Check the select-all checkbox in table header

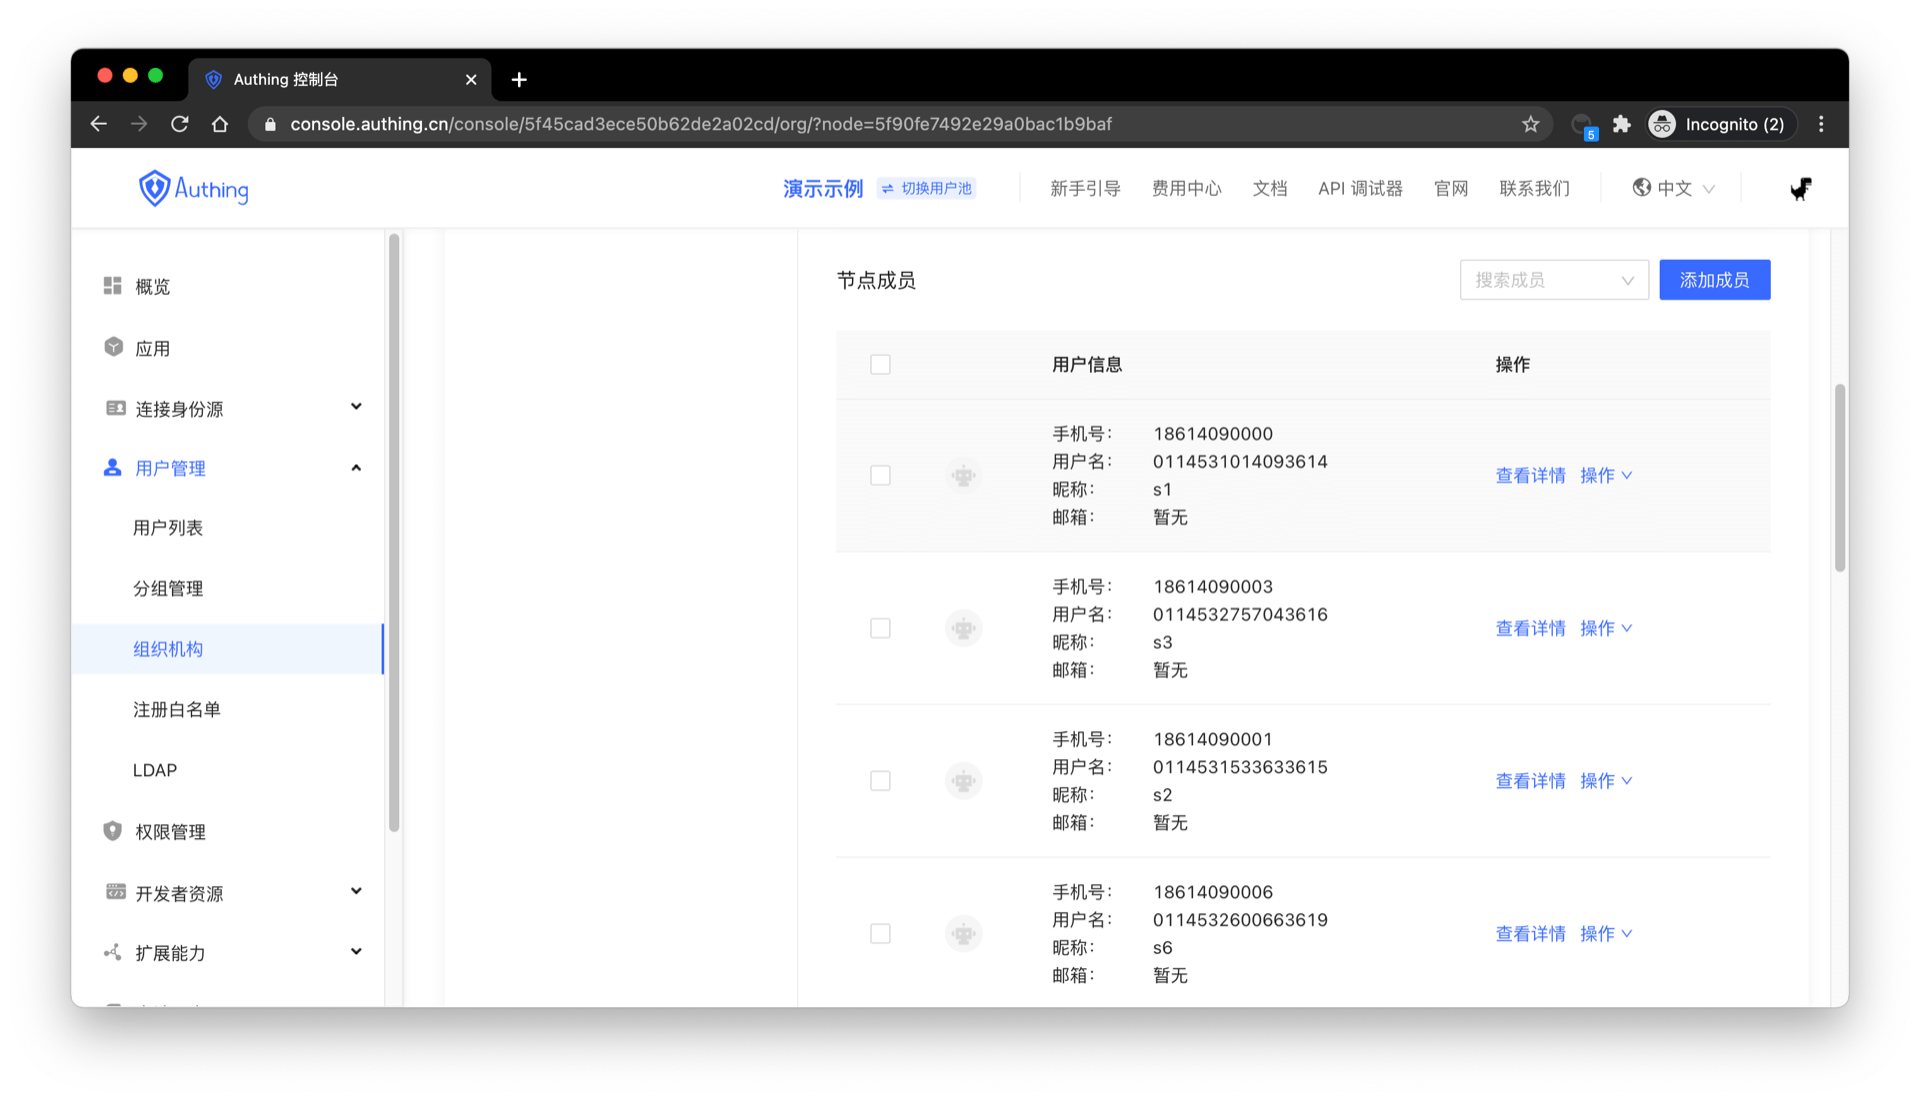[x=880, y=365]
